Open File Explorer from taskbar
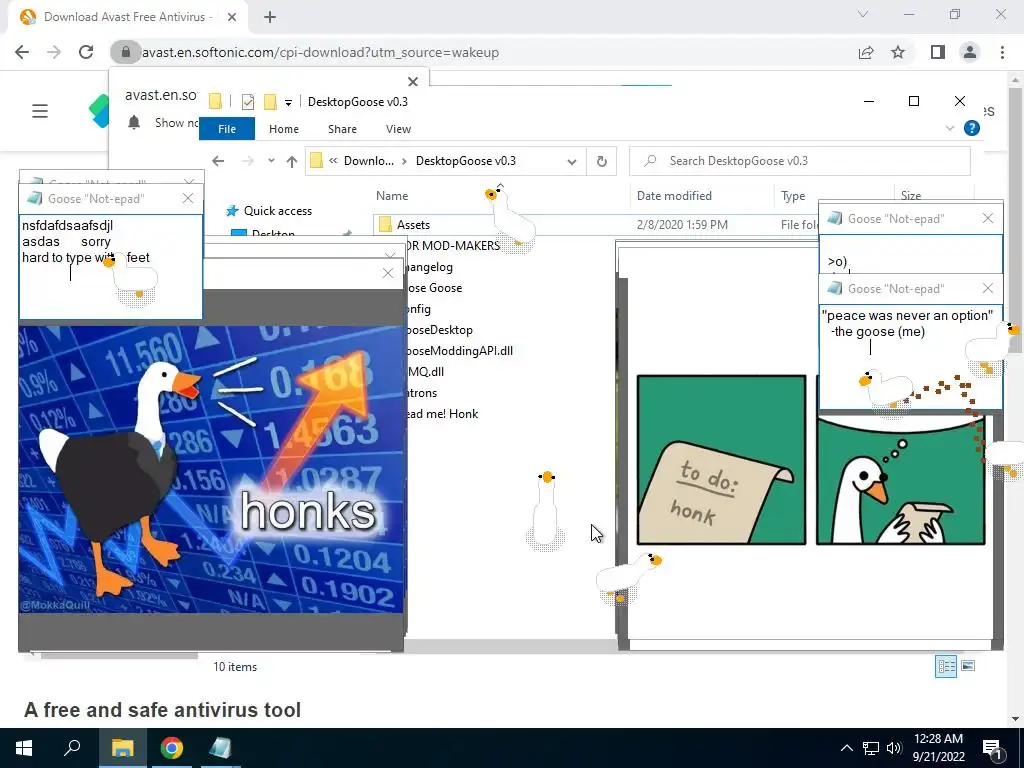Image resolution: width=1024 pixels, height=768 pixels. pyautogui.click(x=122, y=748)
